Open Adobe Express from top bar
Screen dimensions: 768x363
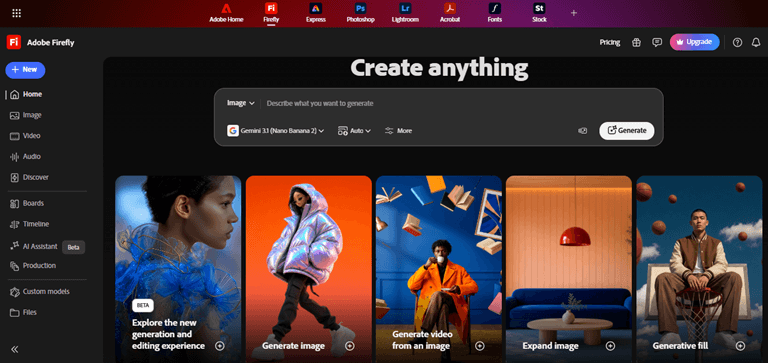(315, 13)
